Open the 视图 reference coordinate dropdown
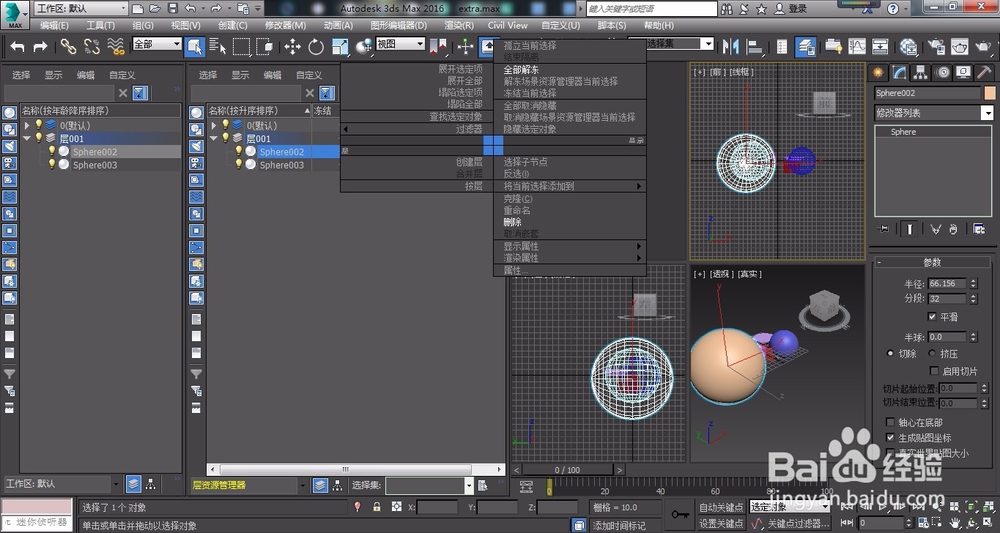This screenshot has width=1000, height=533. tap(401, 44)
